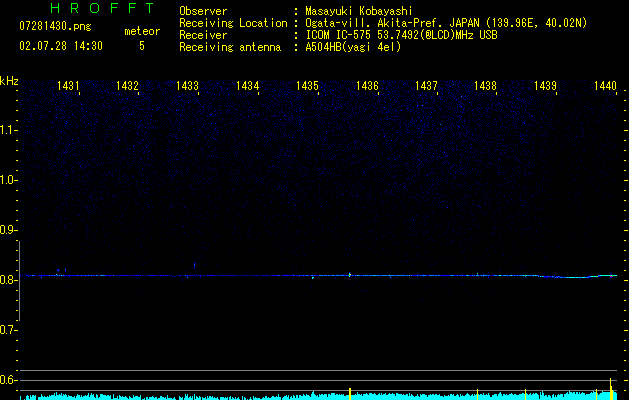The width and height of the screenshot is (629, 400).
Task: Click the 0.9 kHz axis label
Action: pyautogui.click(x=8, y=230)
